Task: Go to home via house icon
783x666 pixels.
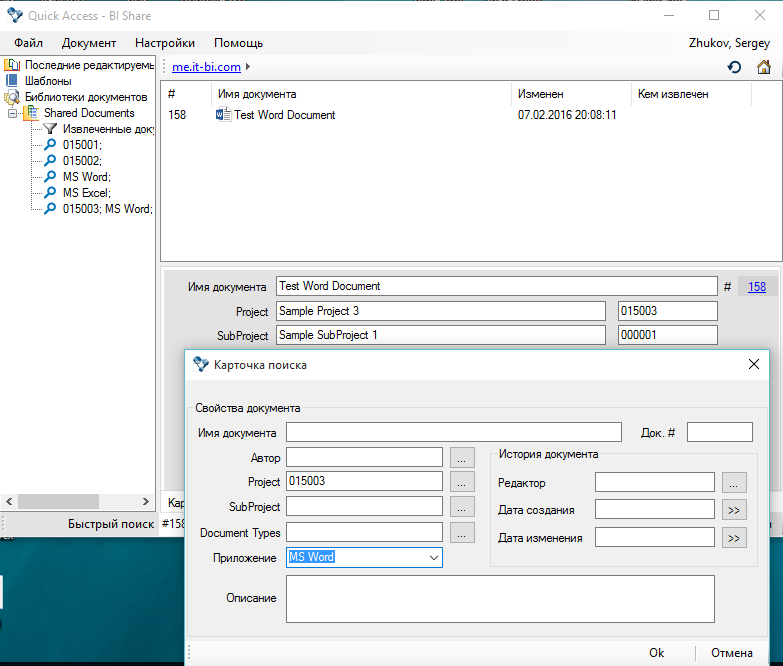Action: pos(764,67)
